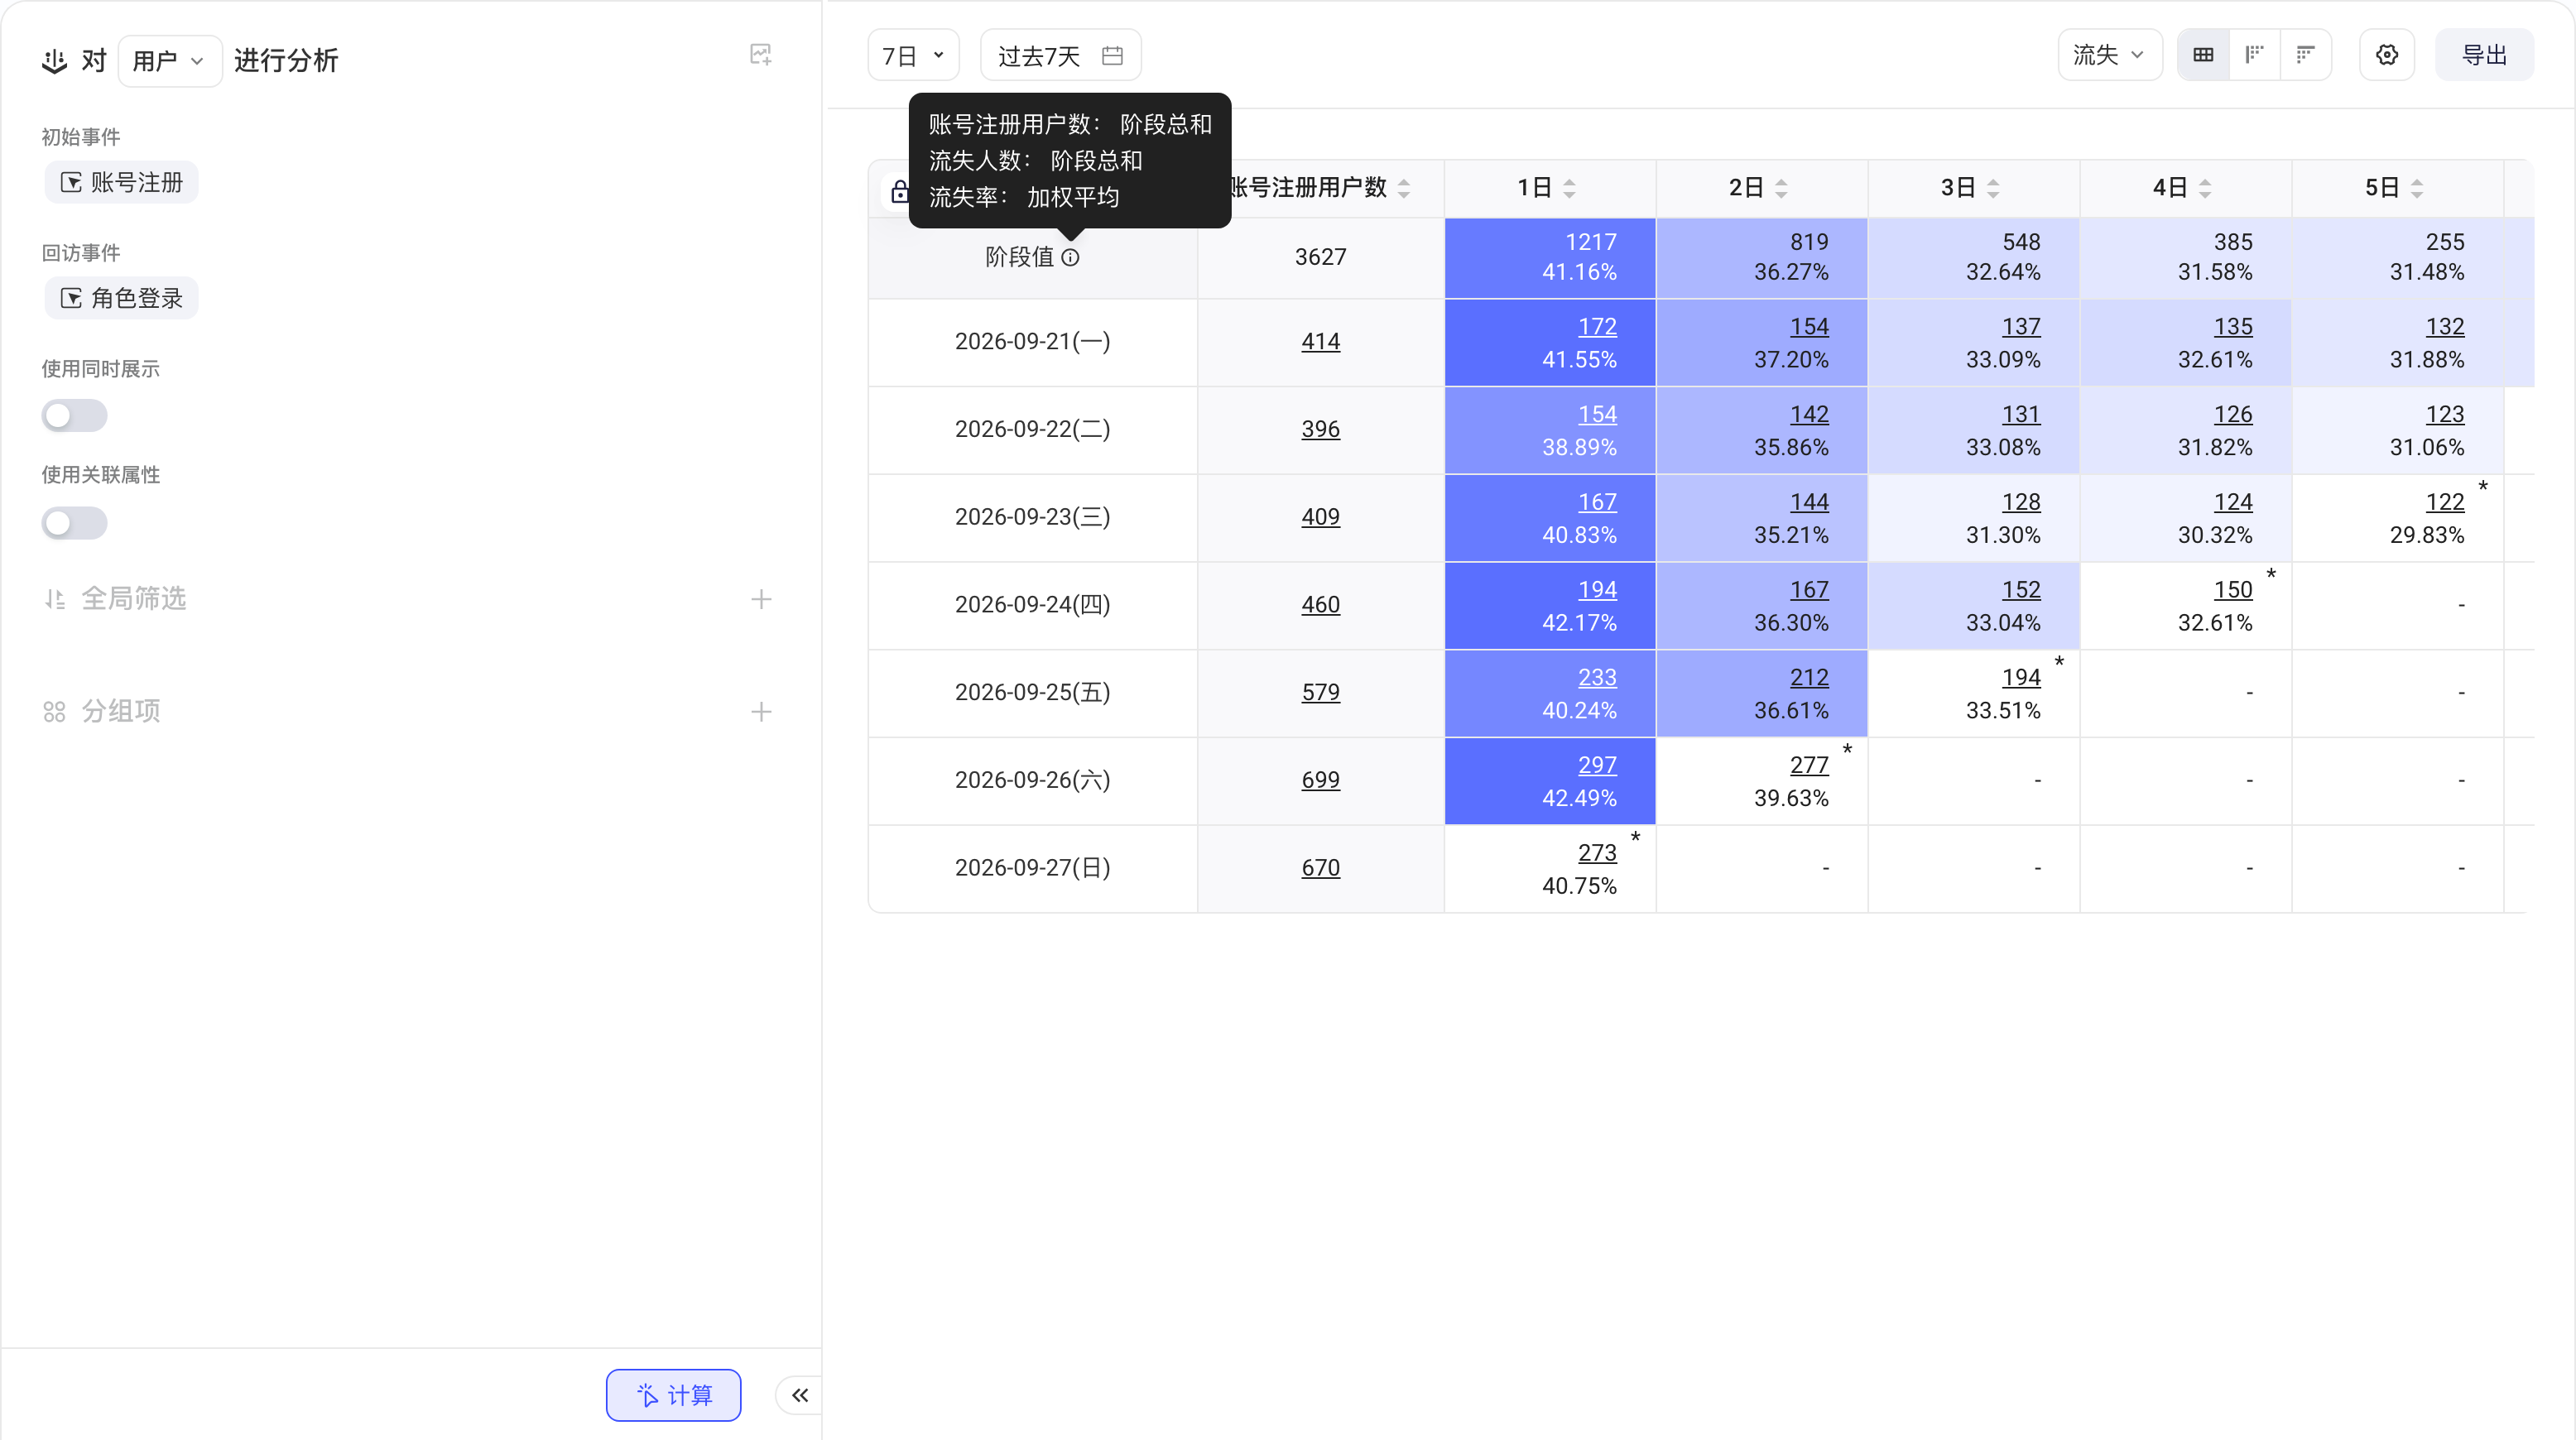2576x1440 pixels.
Task: Collapse the left panel with double-chevron
Action: 799,1395
